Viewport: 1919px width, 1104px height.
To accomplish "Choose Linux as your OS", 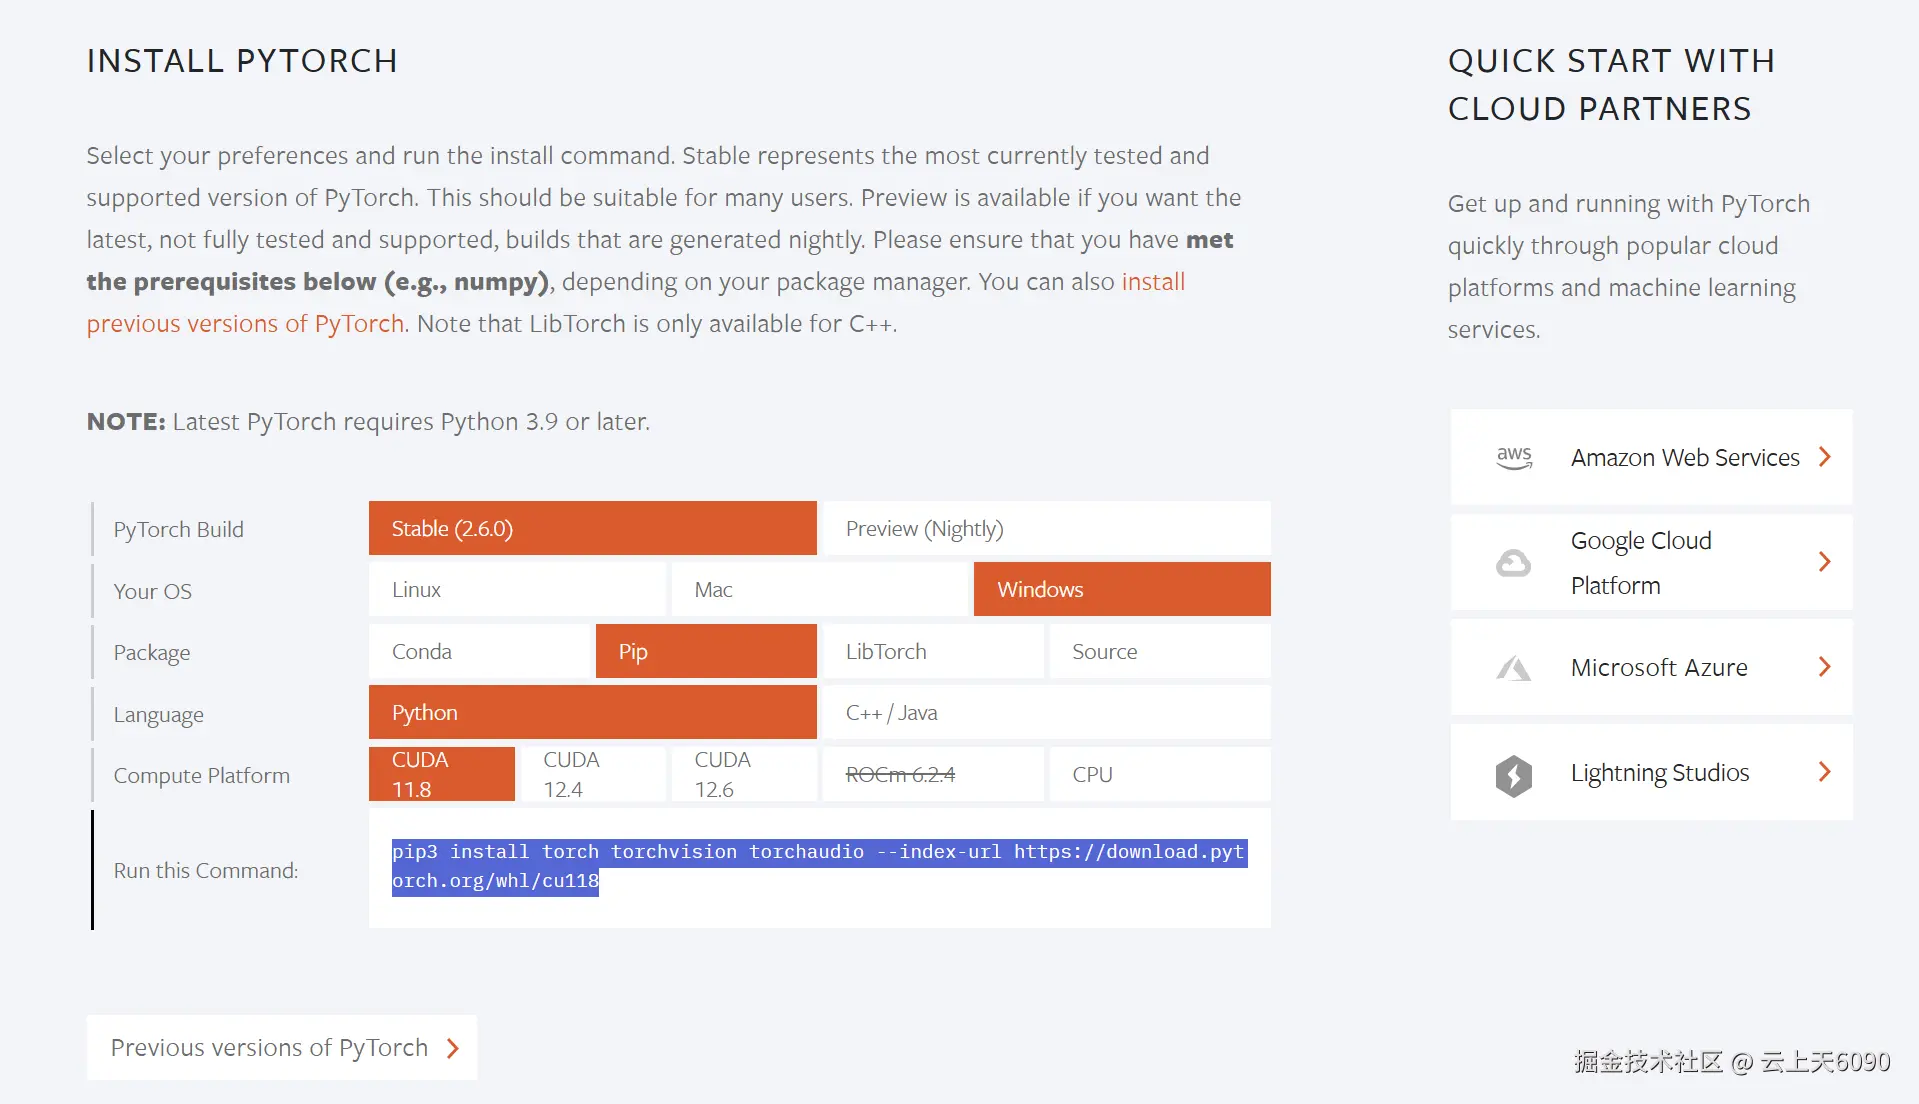I will coord(517,590).
